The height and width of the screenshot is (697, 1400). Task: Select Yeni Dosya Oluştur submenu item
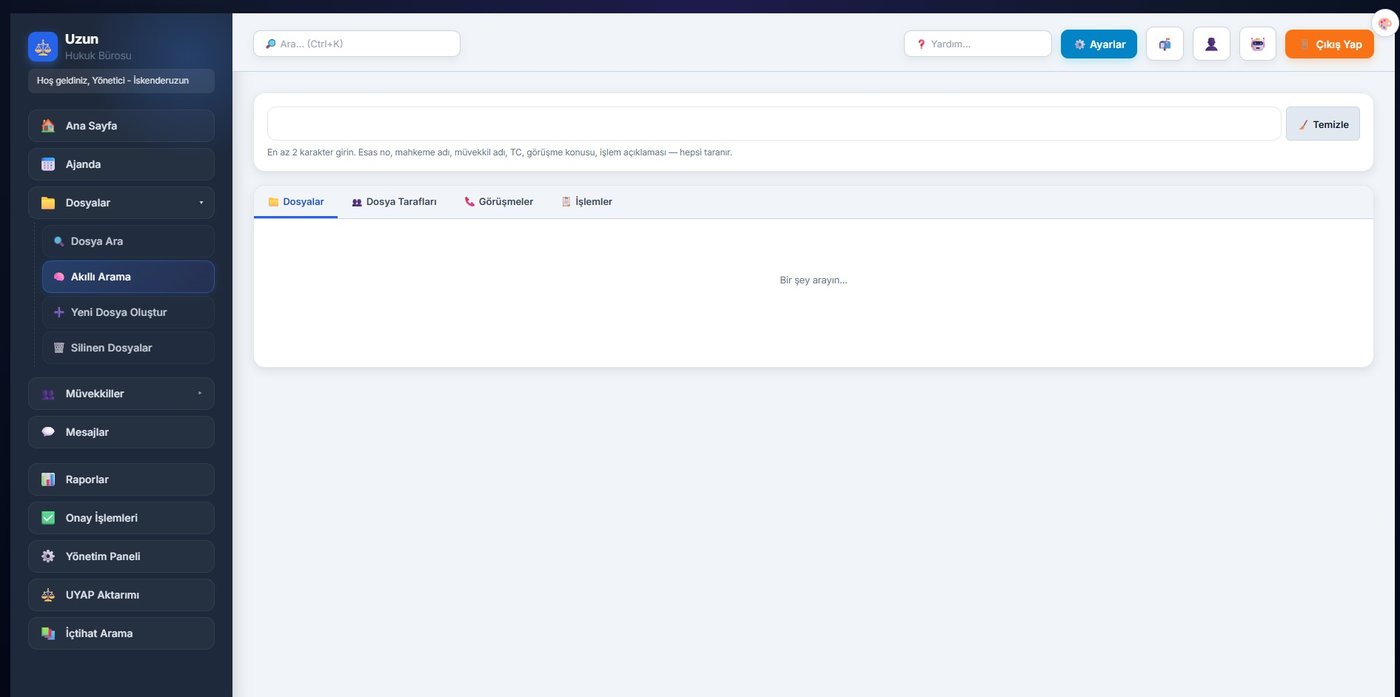[128, 312]
